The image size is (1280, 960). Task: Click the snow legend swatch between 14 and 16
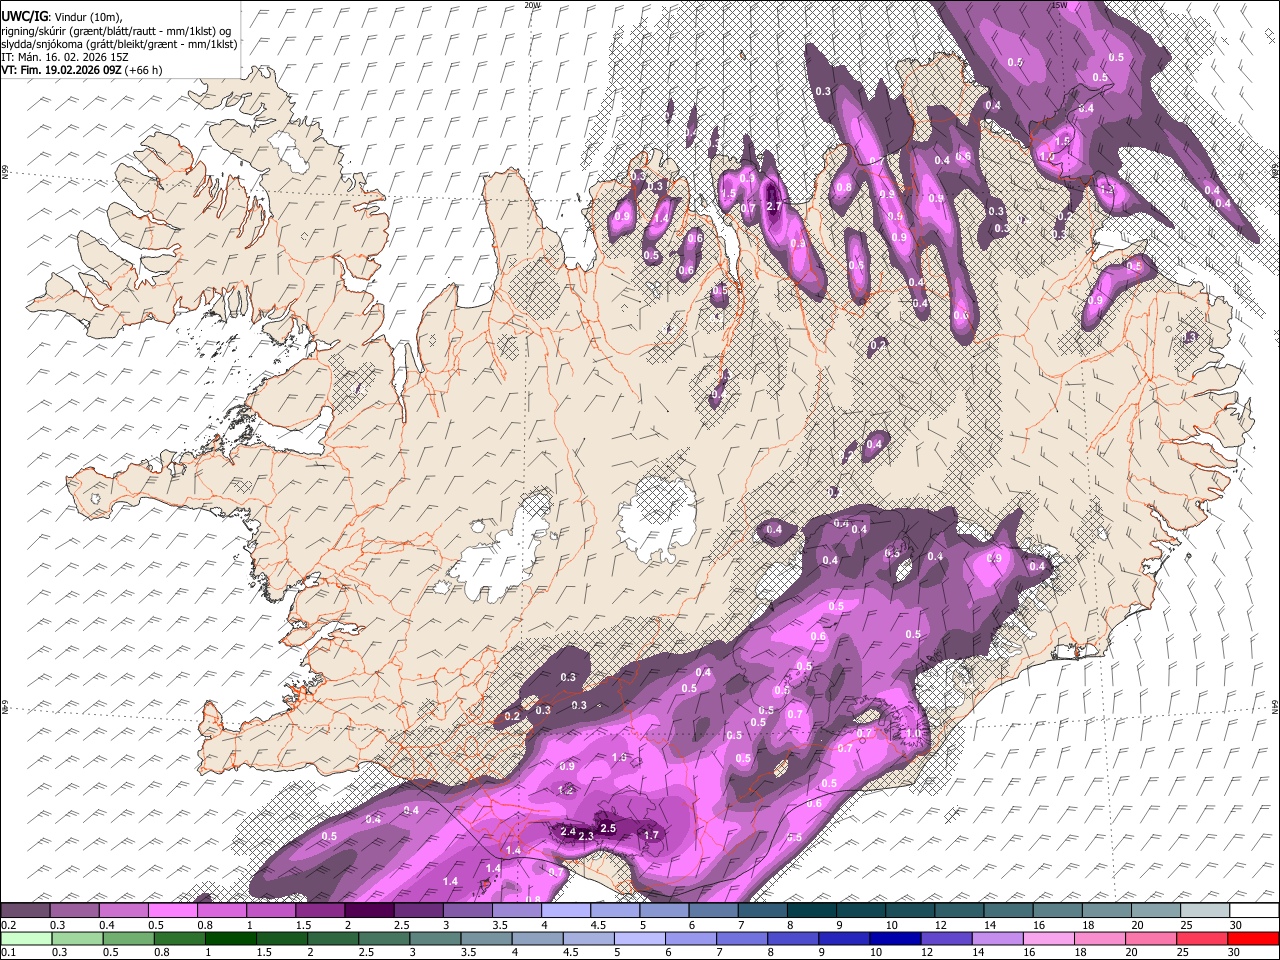(x=1008, y=910)
